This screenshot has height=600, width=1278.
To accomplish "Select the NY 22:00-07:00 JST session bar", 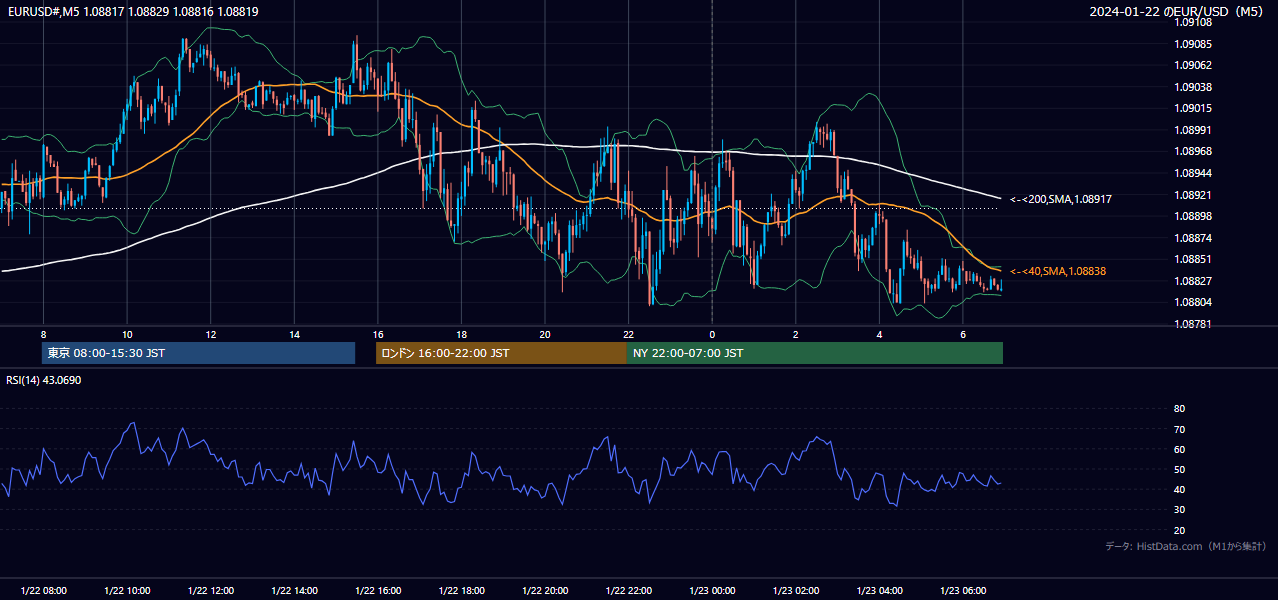I will tap(815, 353).
